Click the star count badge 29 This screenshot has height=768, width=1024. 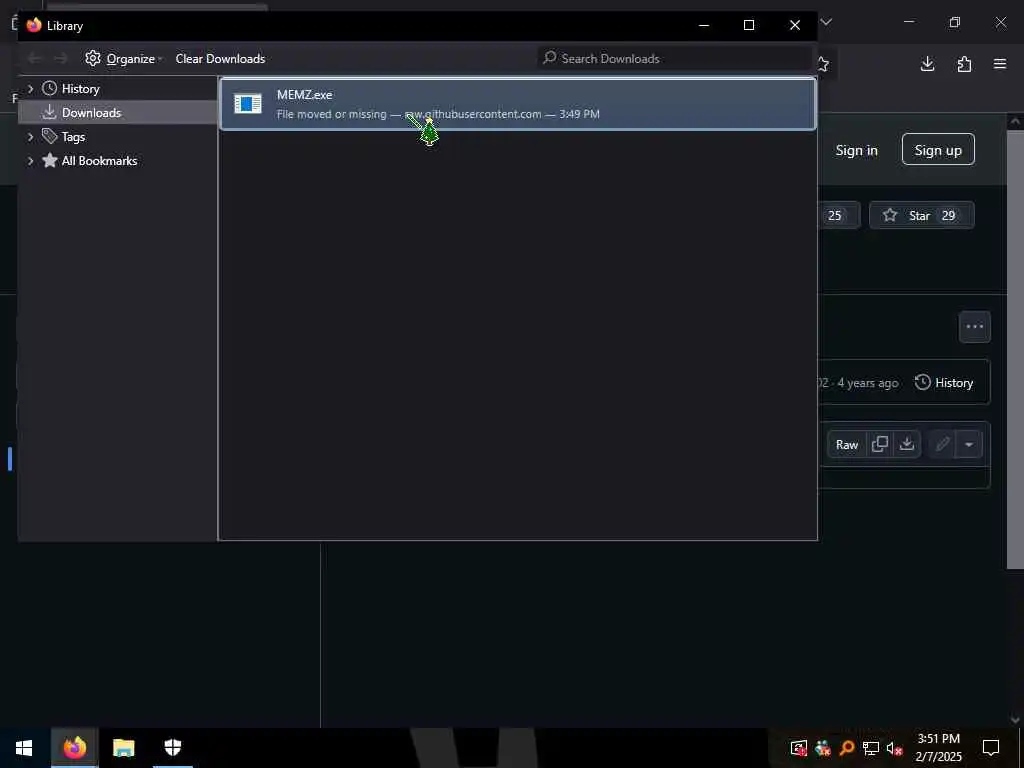pyautogui.click(x=948, y=216)
